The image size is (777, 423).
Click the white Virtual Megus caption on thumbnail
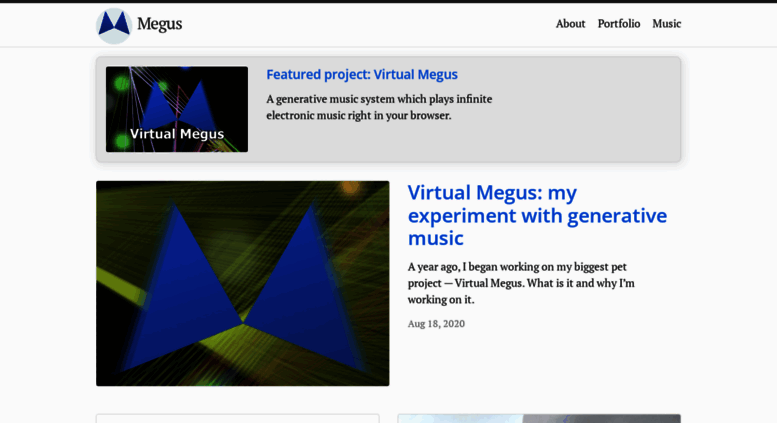pyautogui.click(x=177, y=134)
